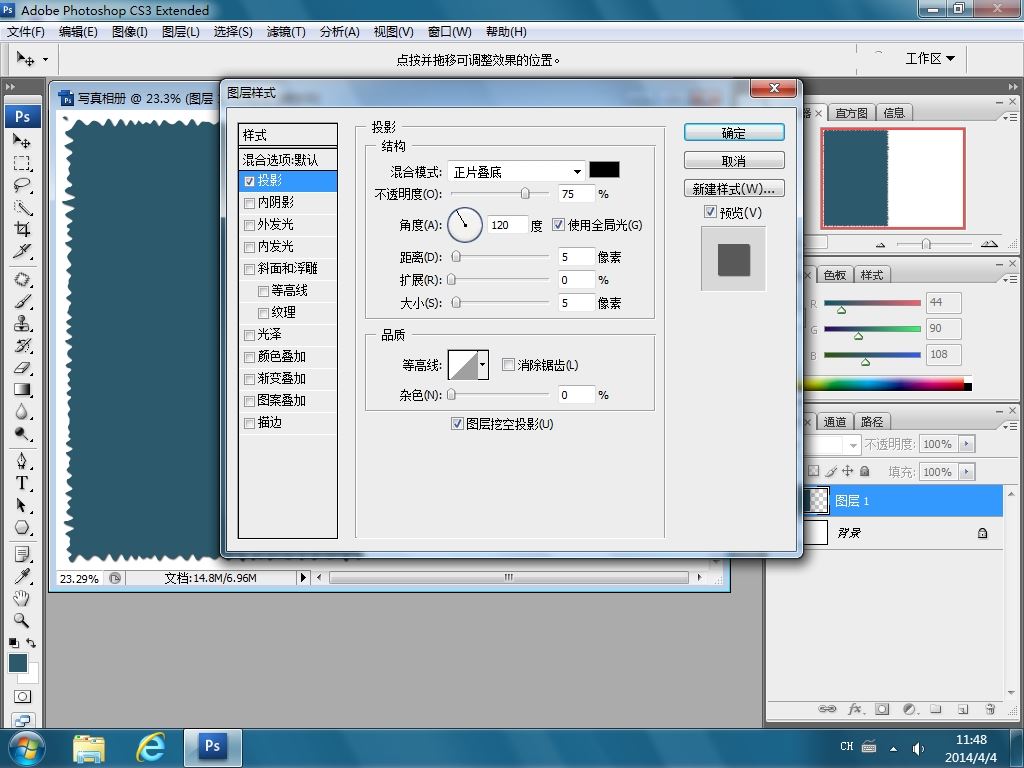
Task: Select the Magic Wand tool
Action: coord(22,208)
